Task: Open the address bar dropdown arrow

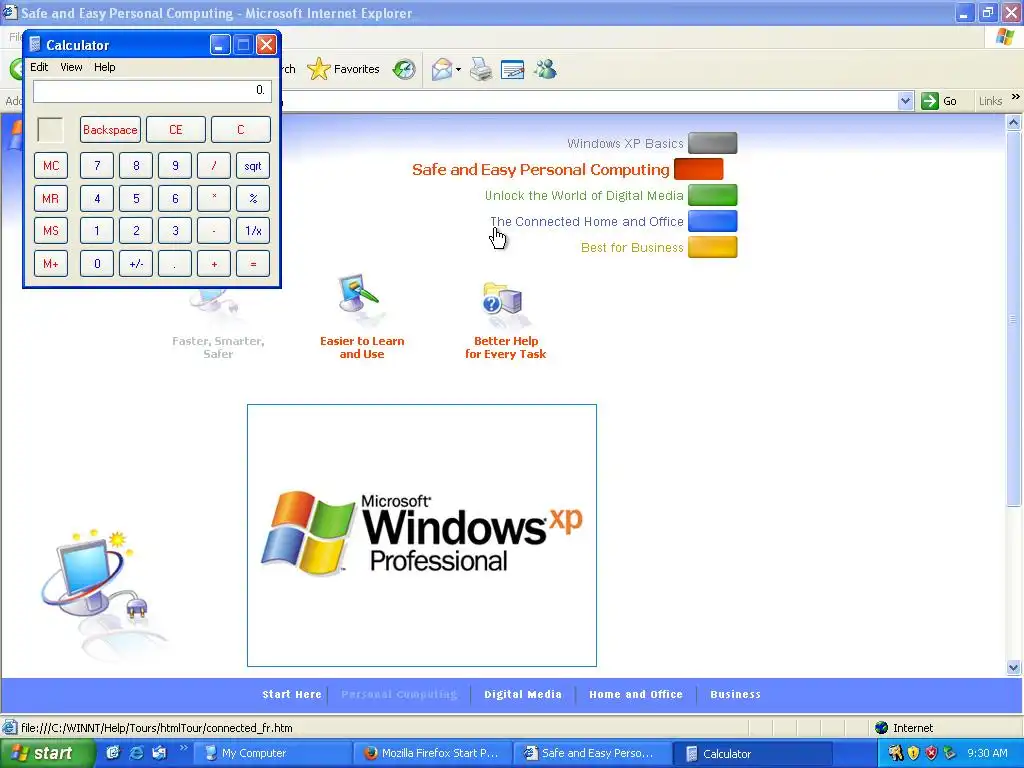Action: [x=905, y=101]
